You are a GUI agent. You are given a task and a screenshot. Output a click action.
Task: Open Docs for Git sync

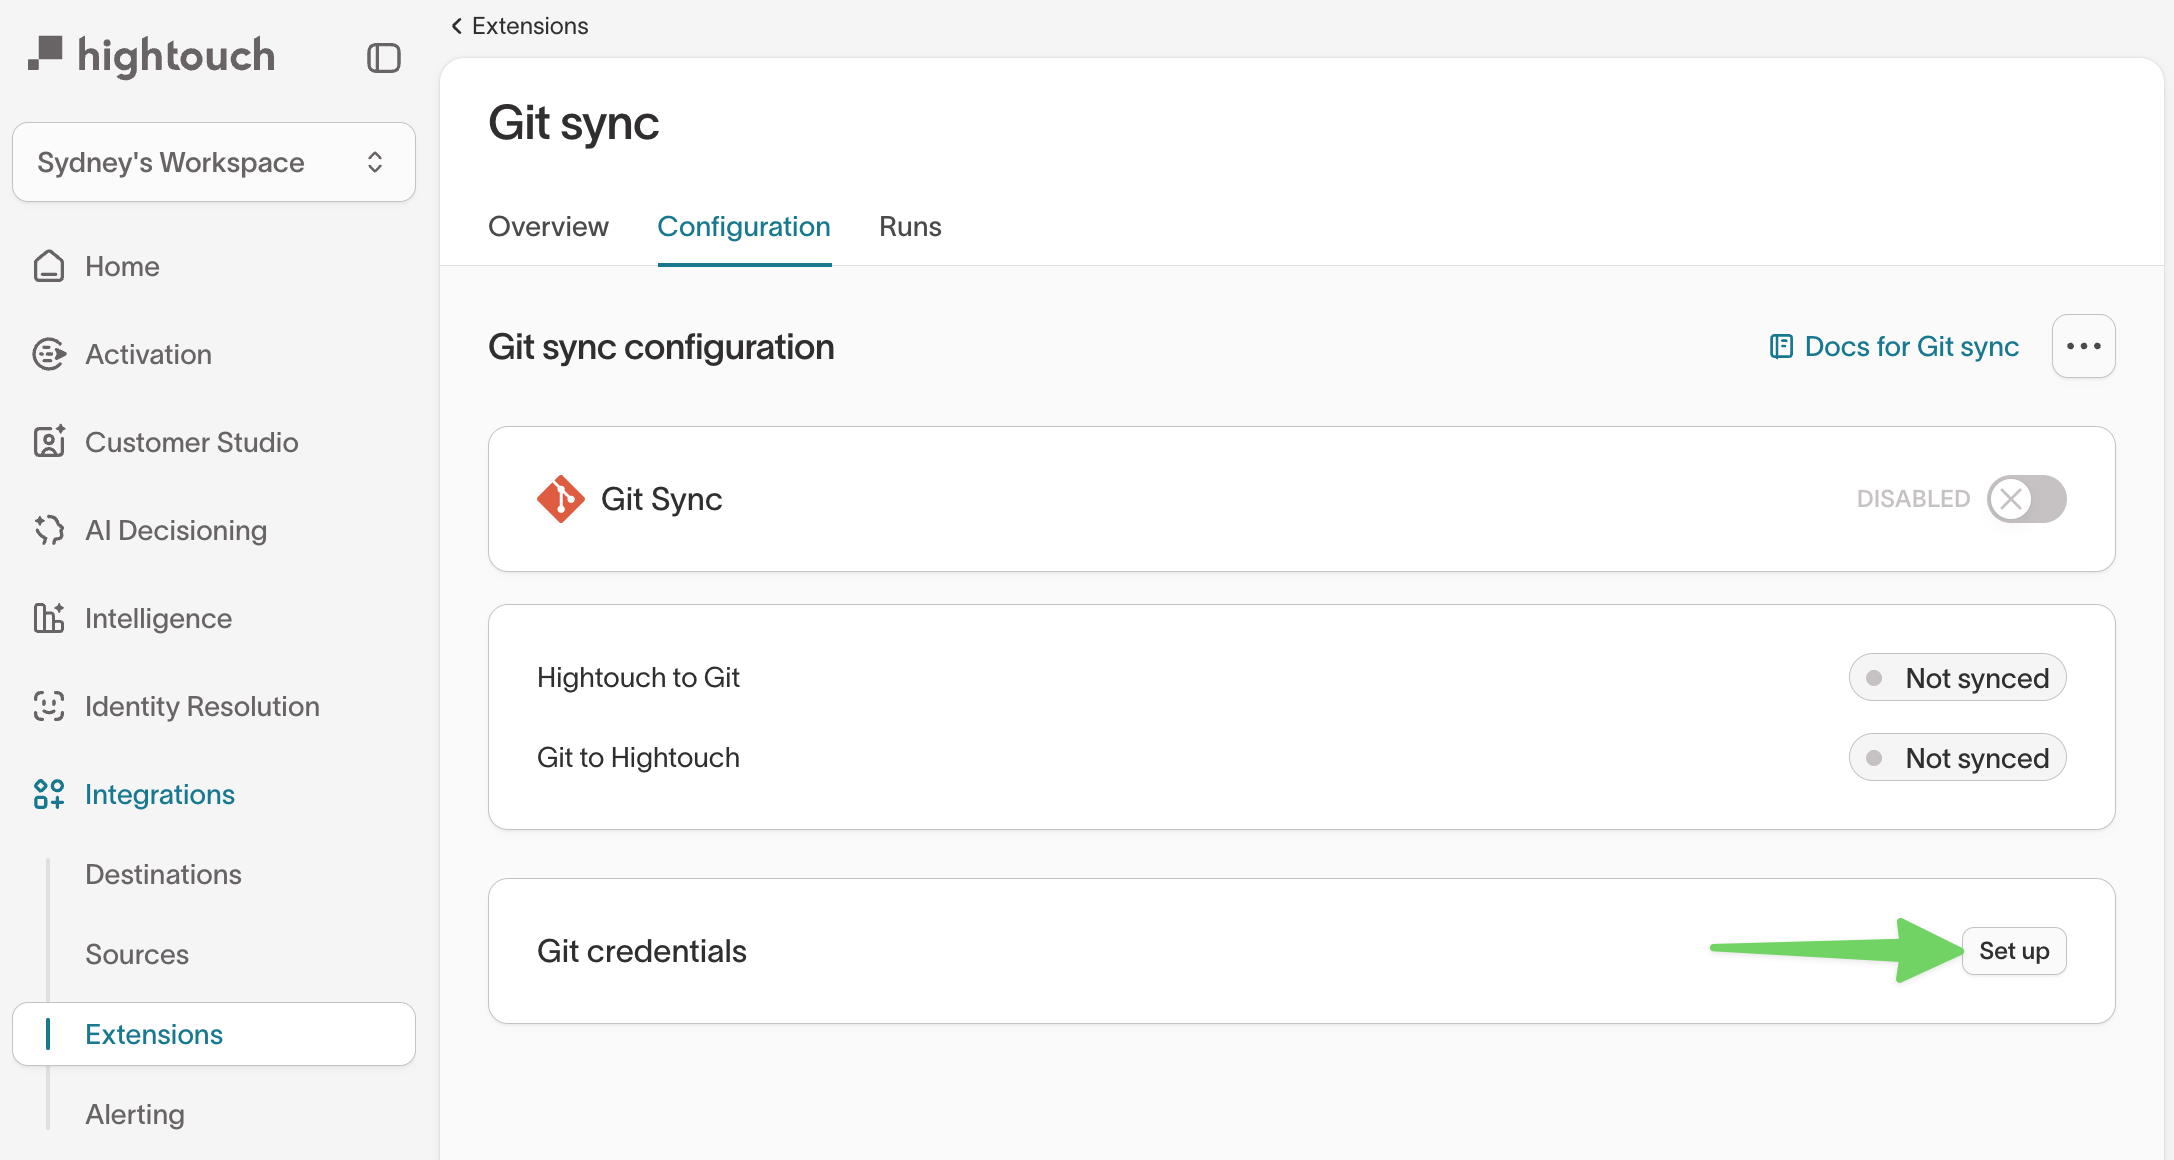coord(1910,345)
